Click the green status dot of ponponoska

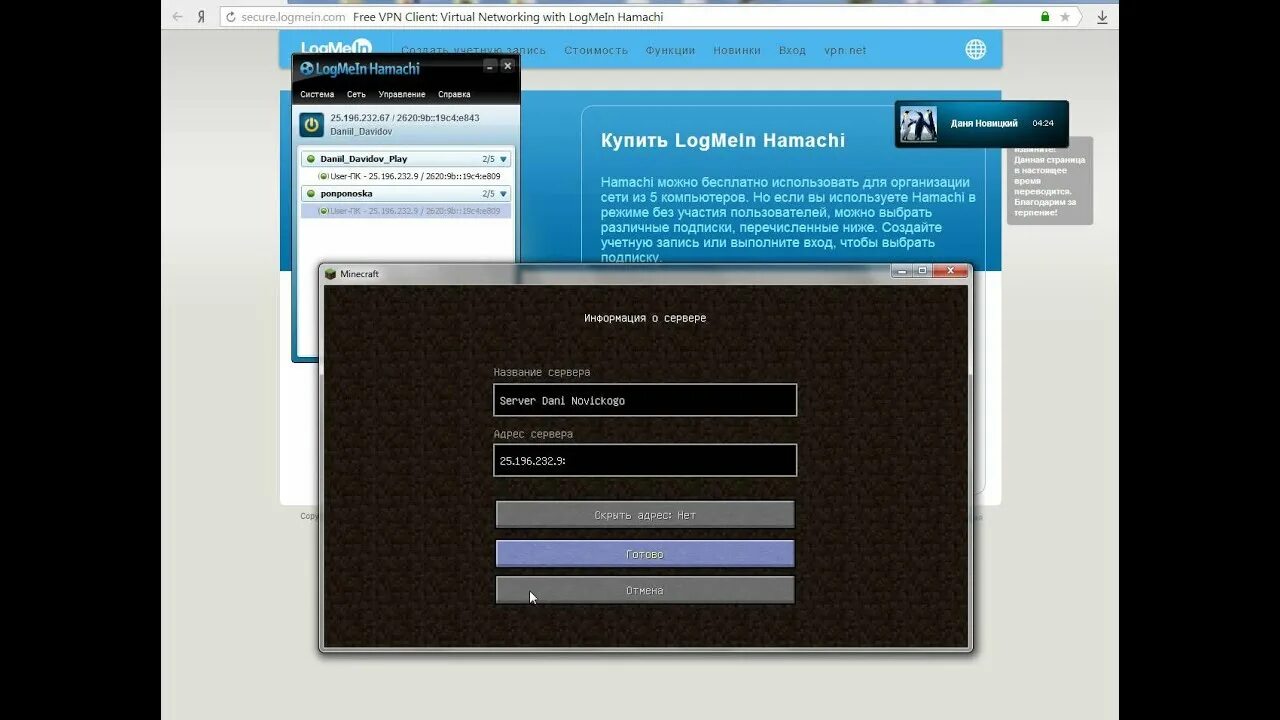pyautogui.click(x=311, y=194)
